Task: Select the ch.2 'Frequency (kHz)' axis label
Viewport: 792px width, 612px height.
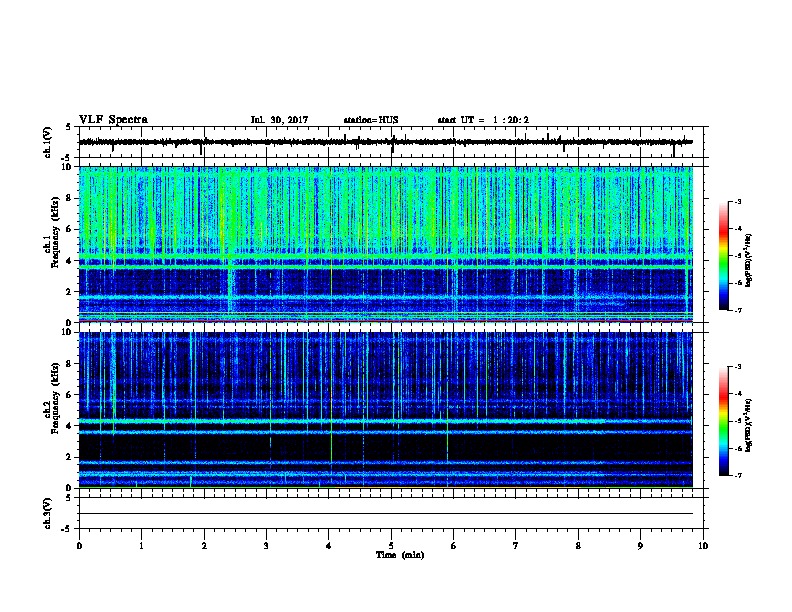Action: tap(55, 398)
